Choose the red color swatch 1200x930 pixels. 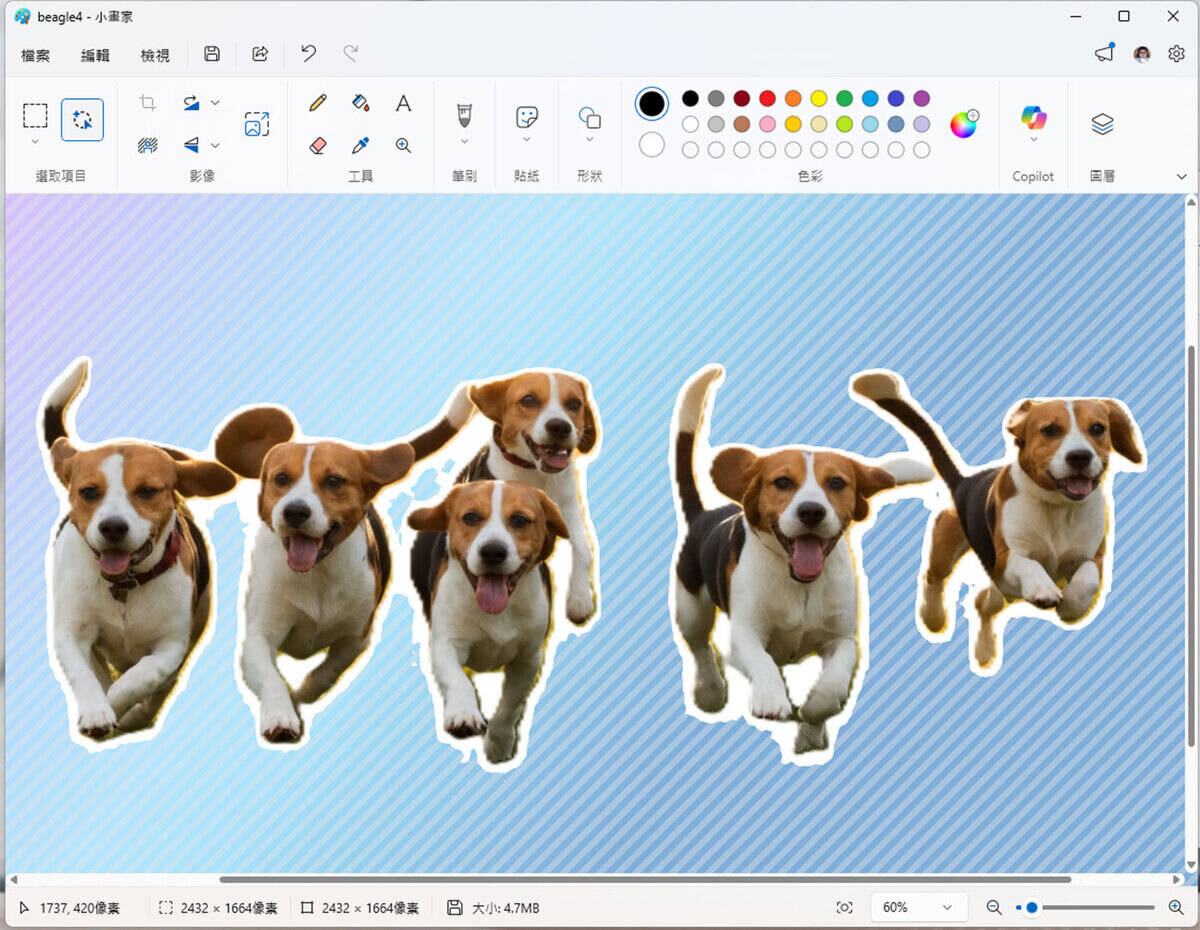tap(767, 98)
